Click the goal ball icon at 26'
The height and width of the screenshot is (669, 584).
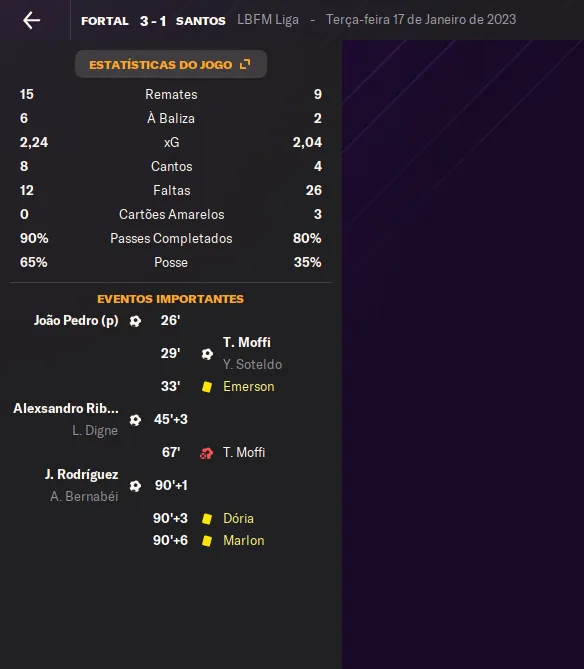pos(135,321)
